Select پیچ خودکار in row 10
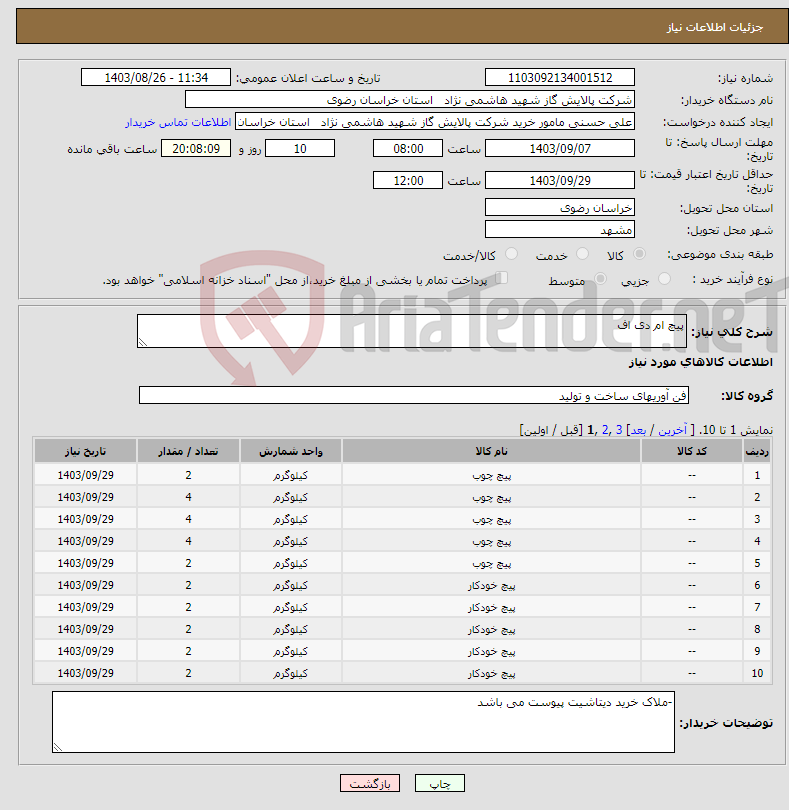Image resolution: width=789 pixels, height=810 pixels. (x=491, y=673)
